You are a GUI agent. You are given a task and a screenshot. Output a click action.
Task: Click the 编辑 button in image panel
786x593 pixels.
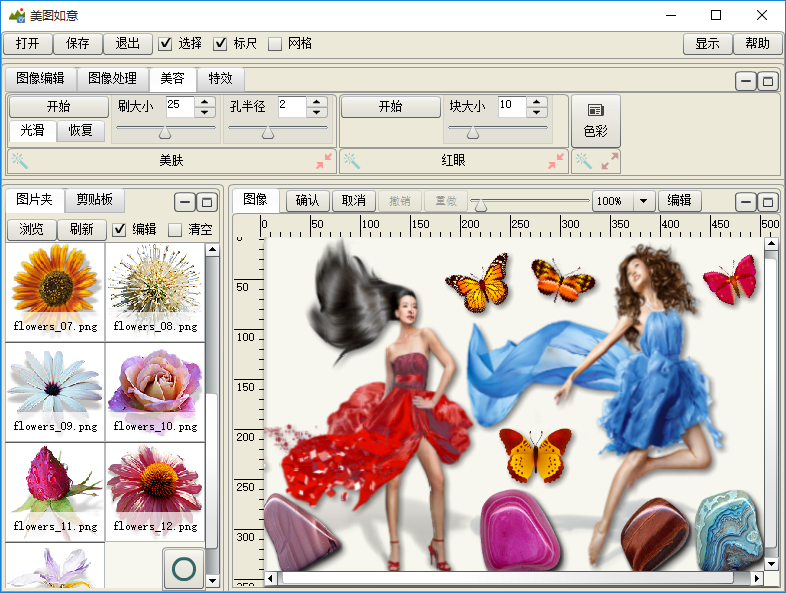(x=679, y=201)
